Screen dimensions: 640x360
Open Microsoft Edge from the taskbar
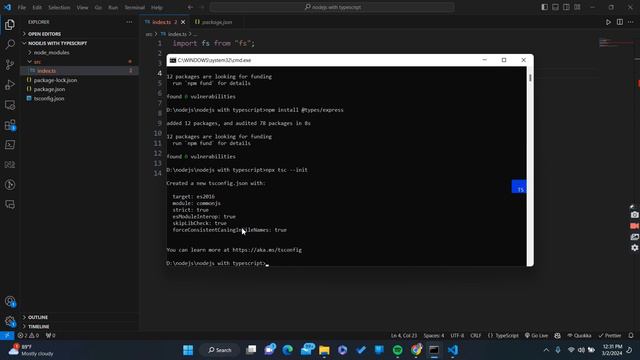click(288, 350)
